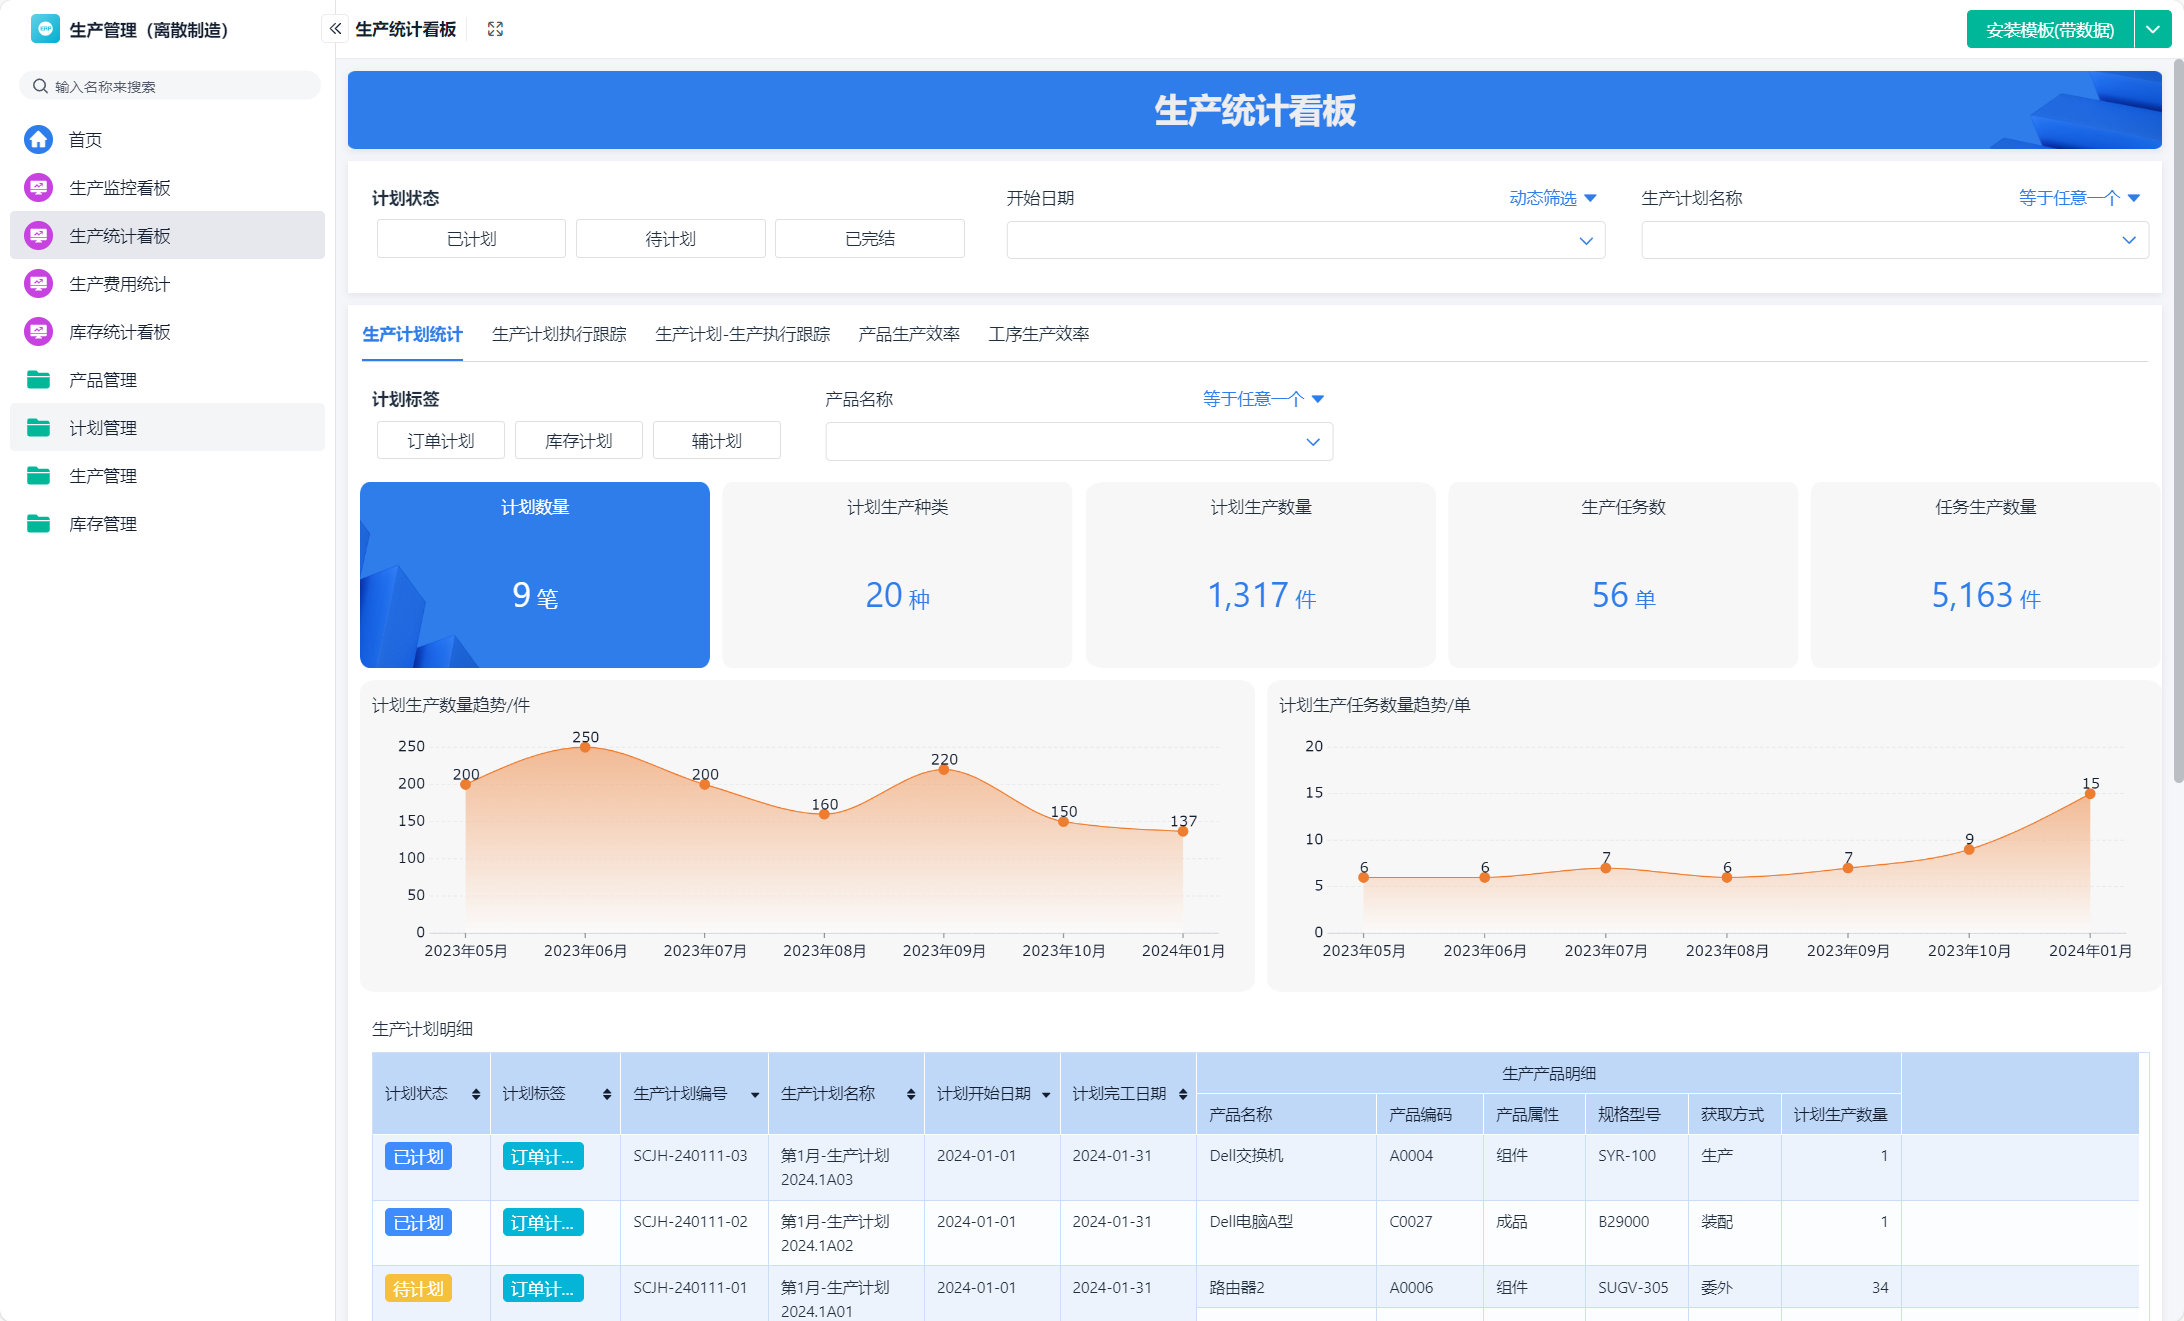Switch to the 生产计划执行跟踪 tab
The width and height of the screenshot is (2184, 1321).
[559, 334]
